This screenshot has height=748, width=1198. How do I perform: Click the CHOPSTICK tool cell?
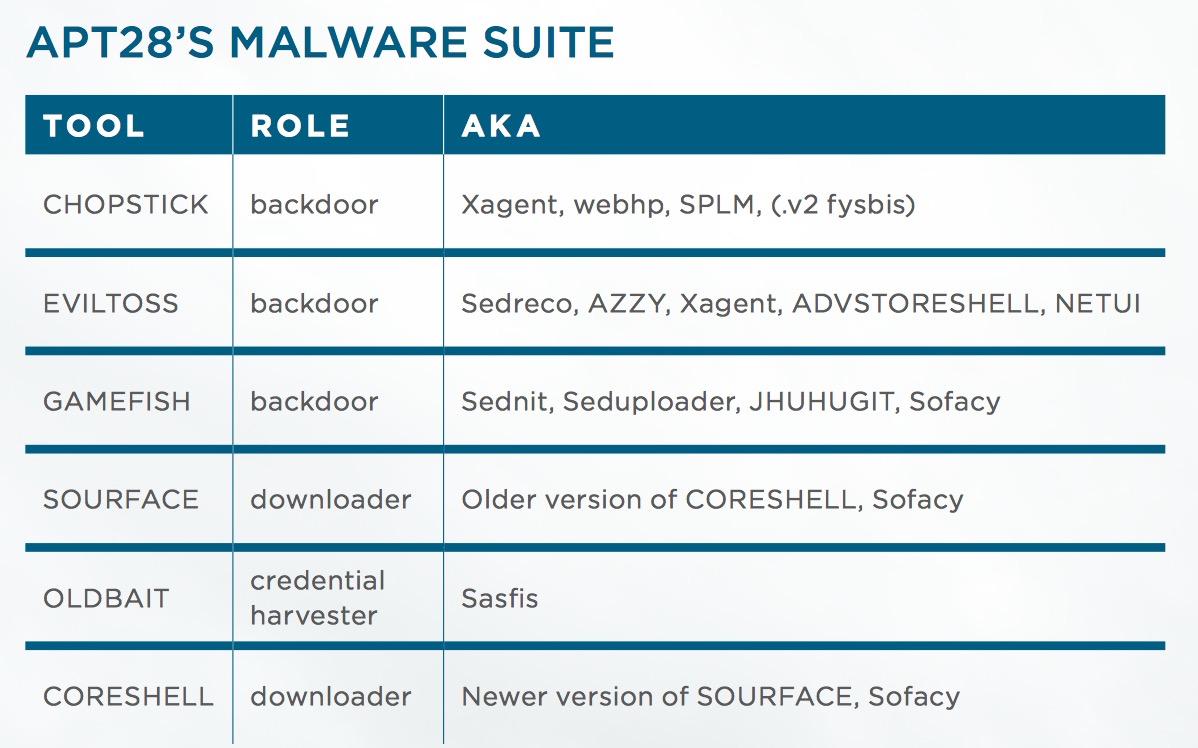pos(126,205)
